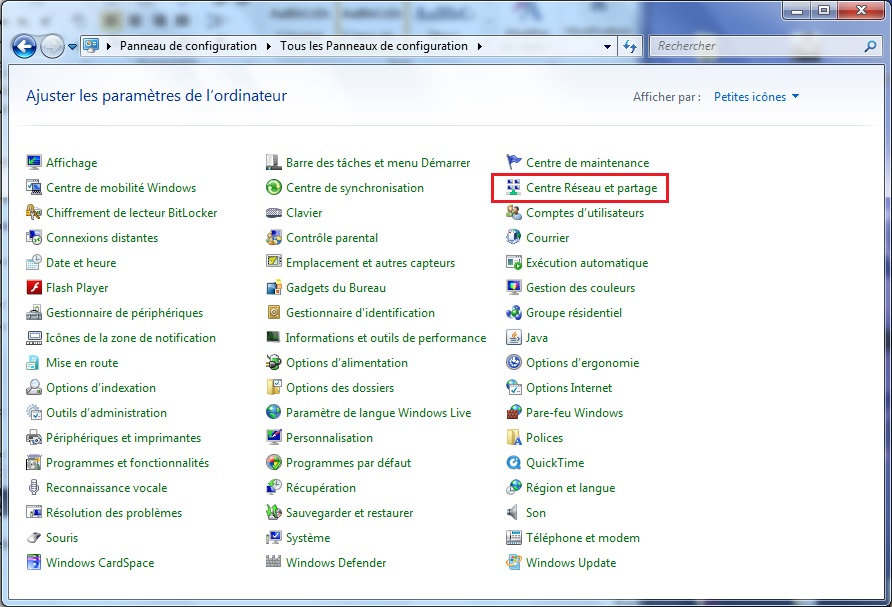Open Options des dossiers

click(340, 388)
